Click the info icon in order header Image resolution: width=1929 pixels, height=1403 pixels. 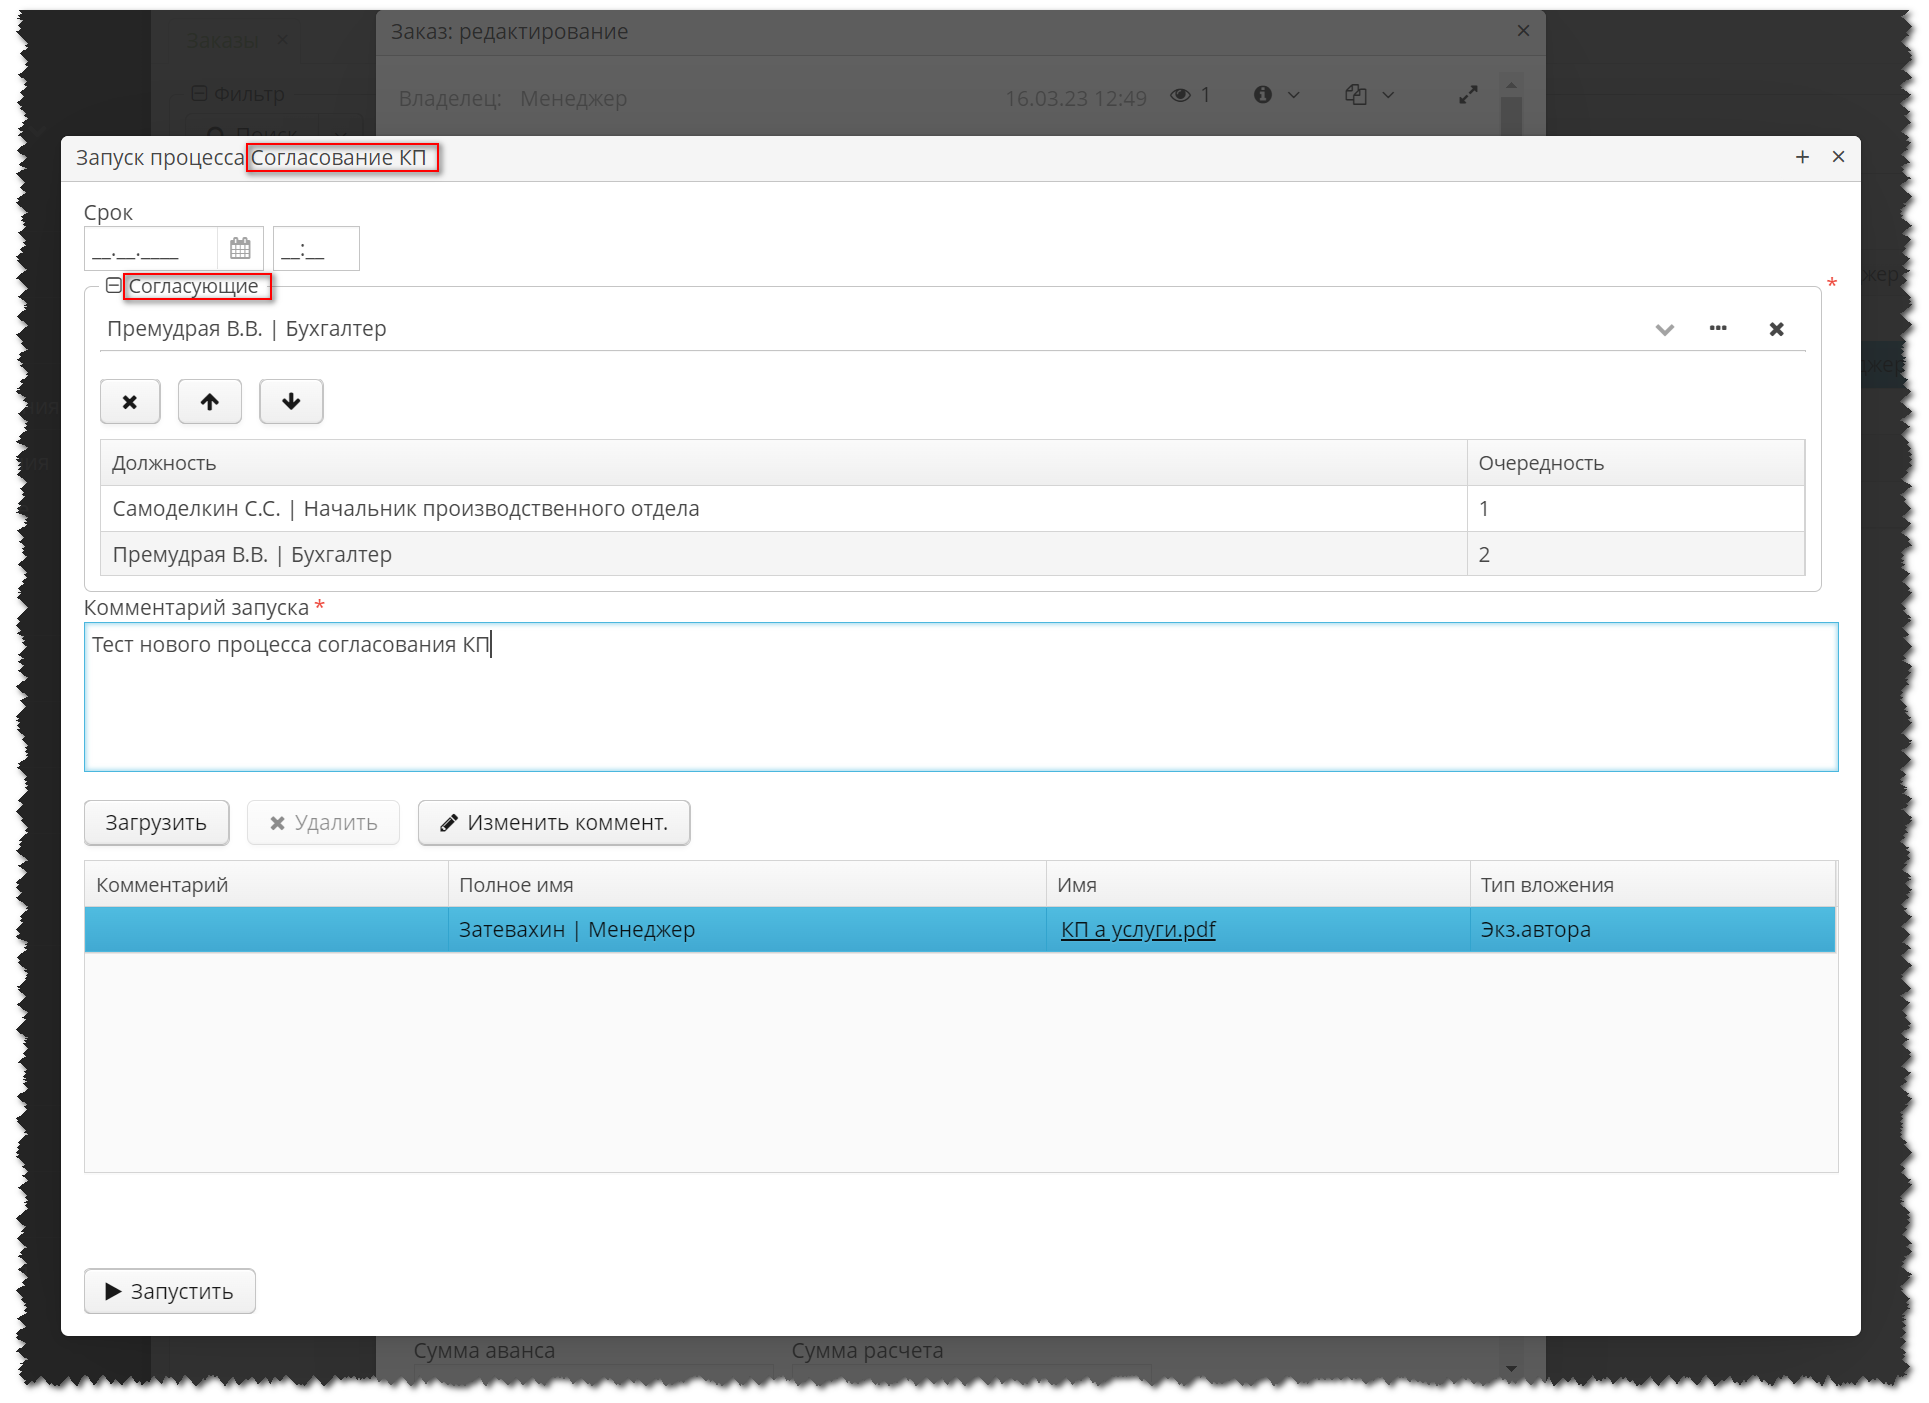1262,95
